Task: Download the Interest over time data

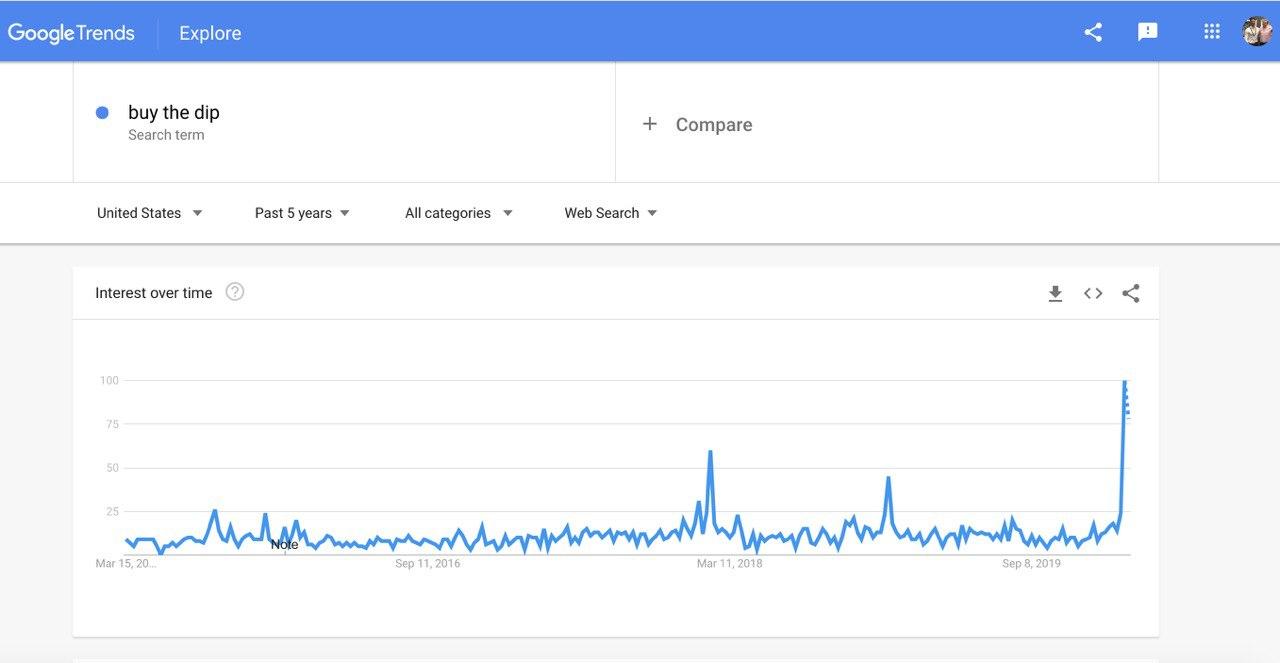Action: [1055, 293]
